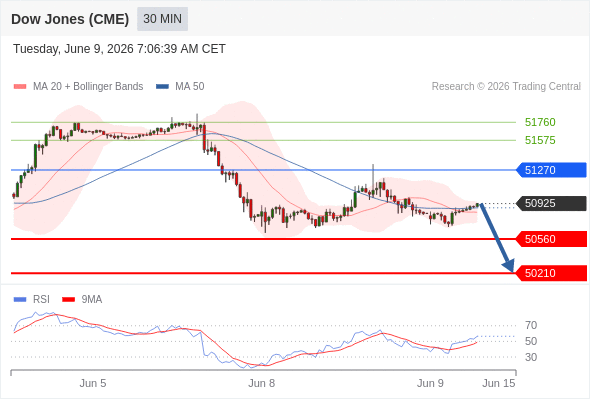Click the 51575 resistance level label
590x400 pixels.
point(540,140)
